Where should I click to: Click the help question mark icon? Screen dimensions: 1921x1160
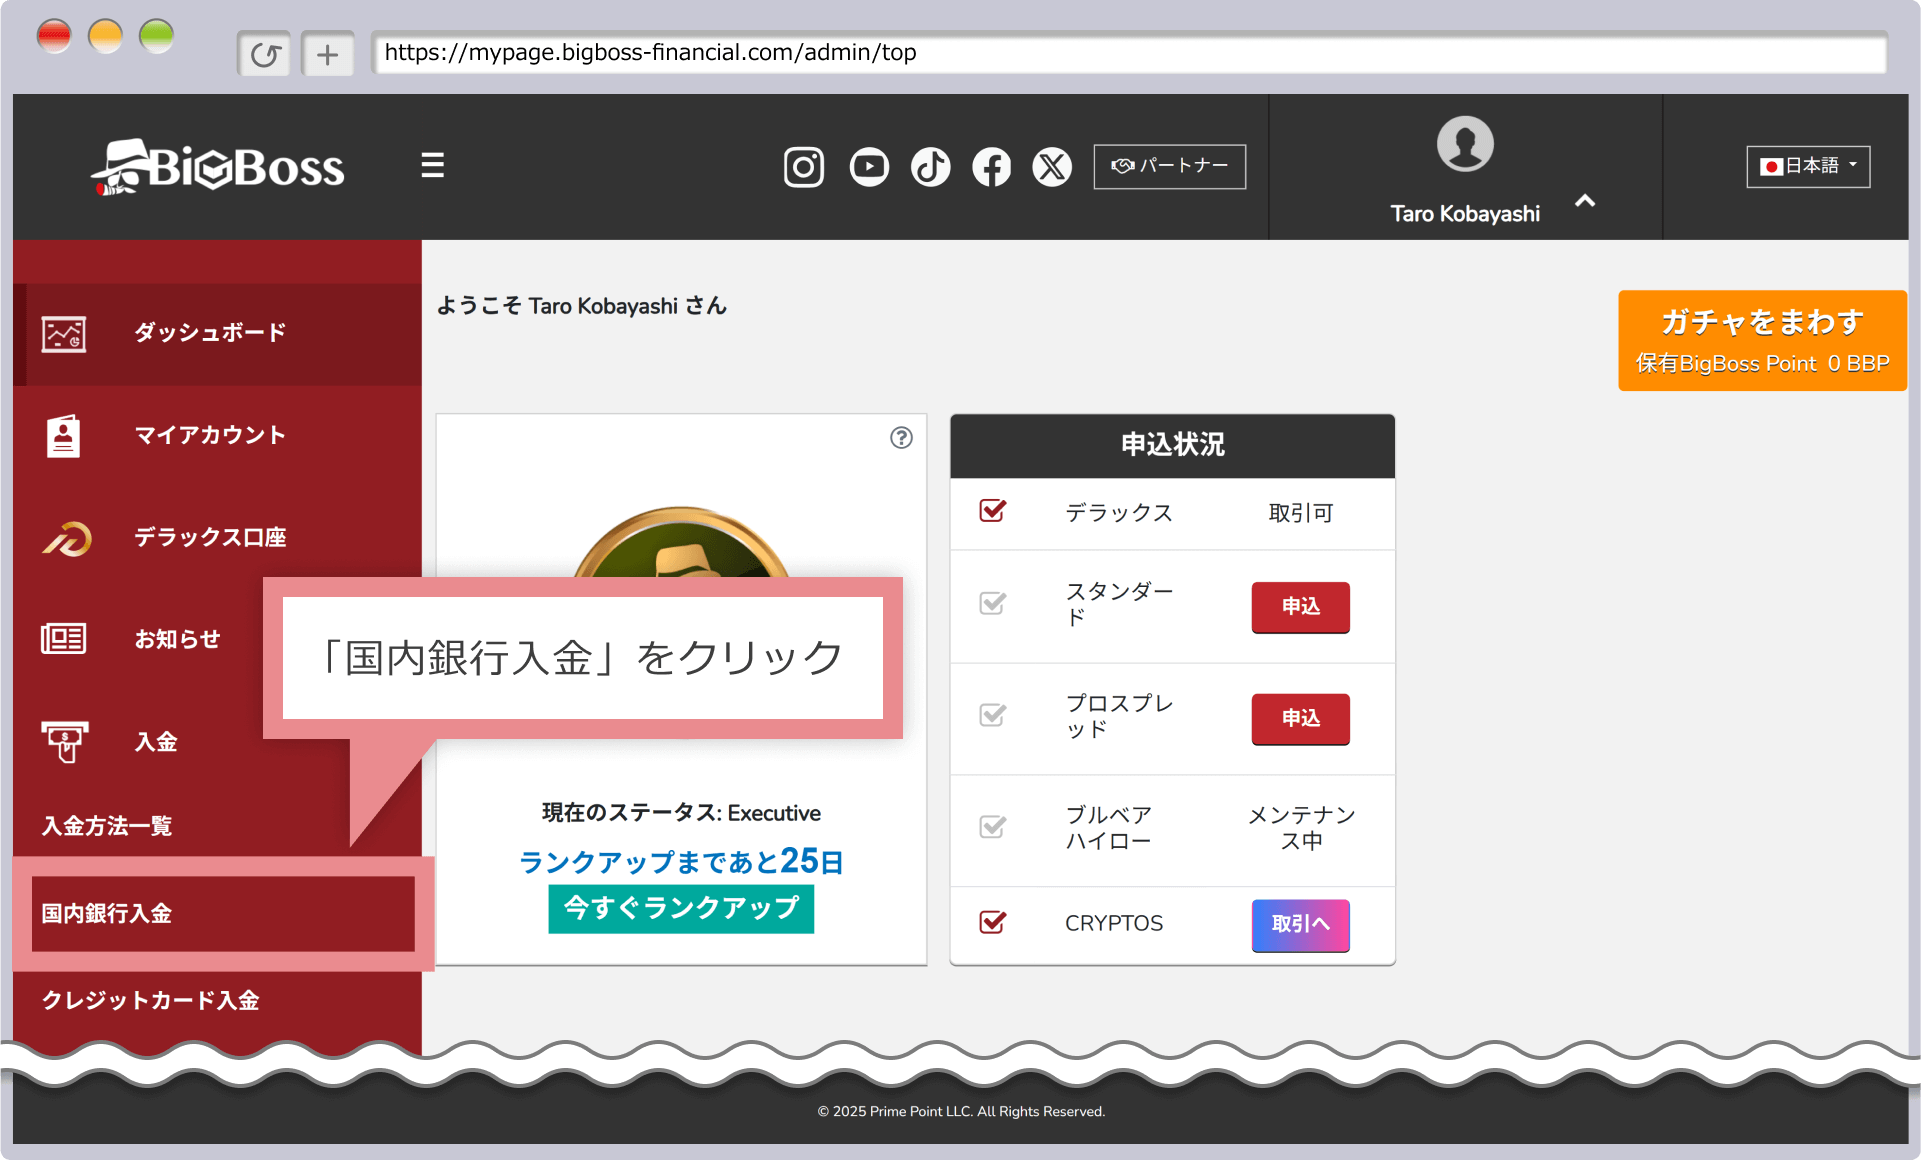(x=901, y=438)
